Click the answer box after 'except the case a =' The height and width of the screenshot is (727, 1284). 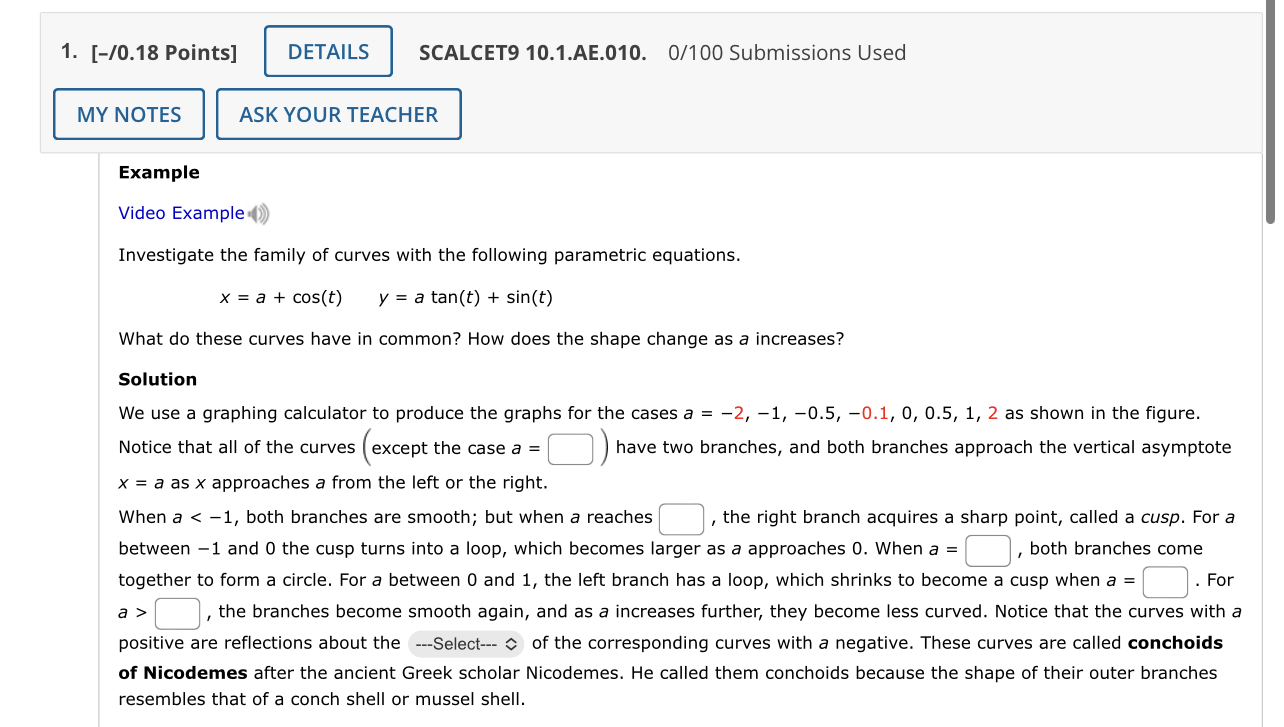pos(570,448)
